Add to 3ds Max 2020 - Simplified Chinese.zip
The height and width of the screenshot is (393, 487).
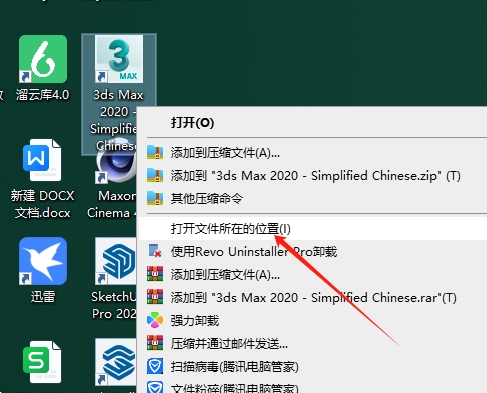pos(312,176)
